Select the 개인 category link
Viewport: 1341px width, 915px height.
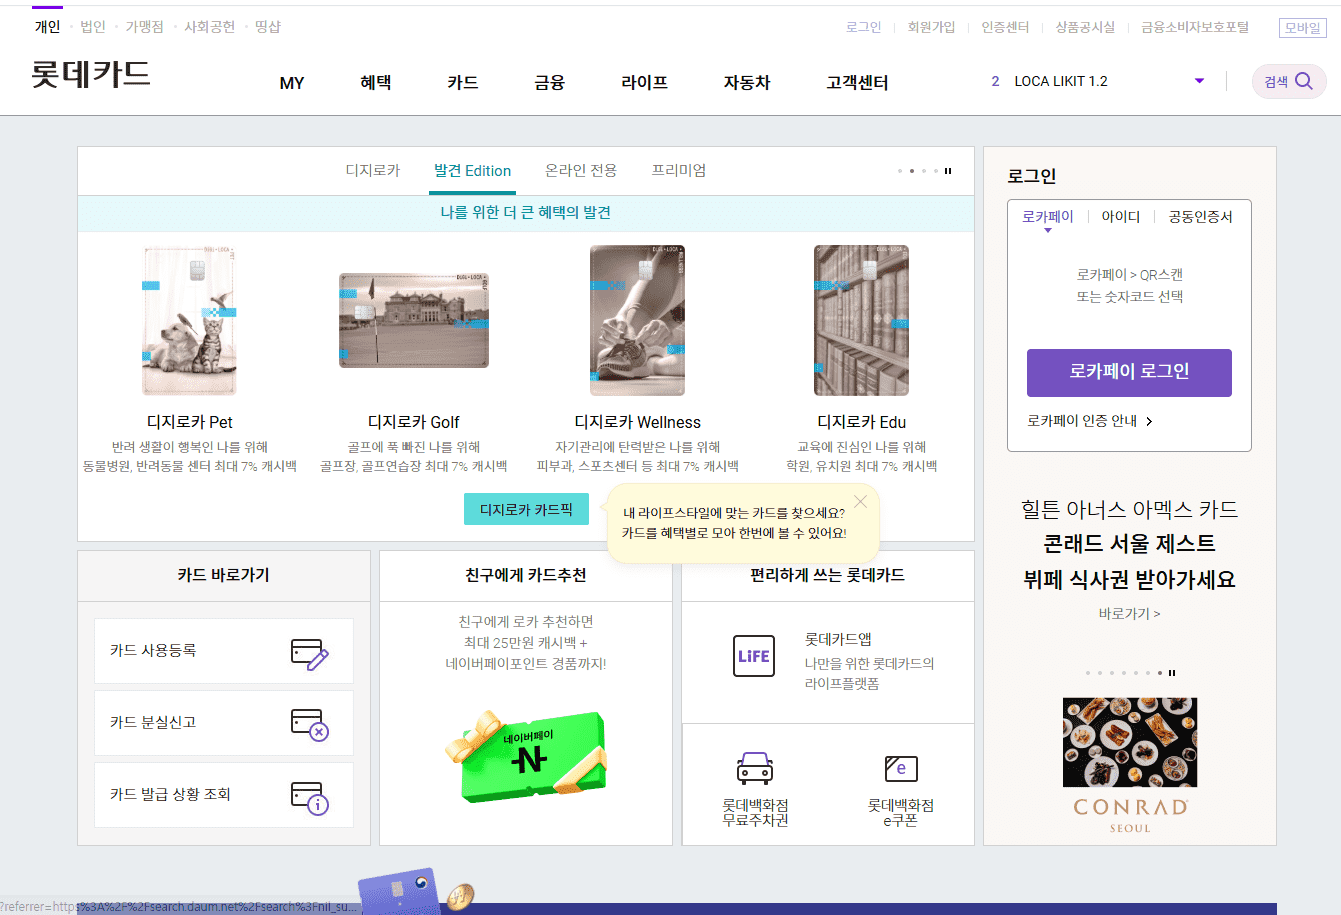(x=47, y=27)
